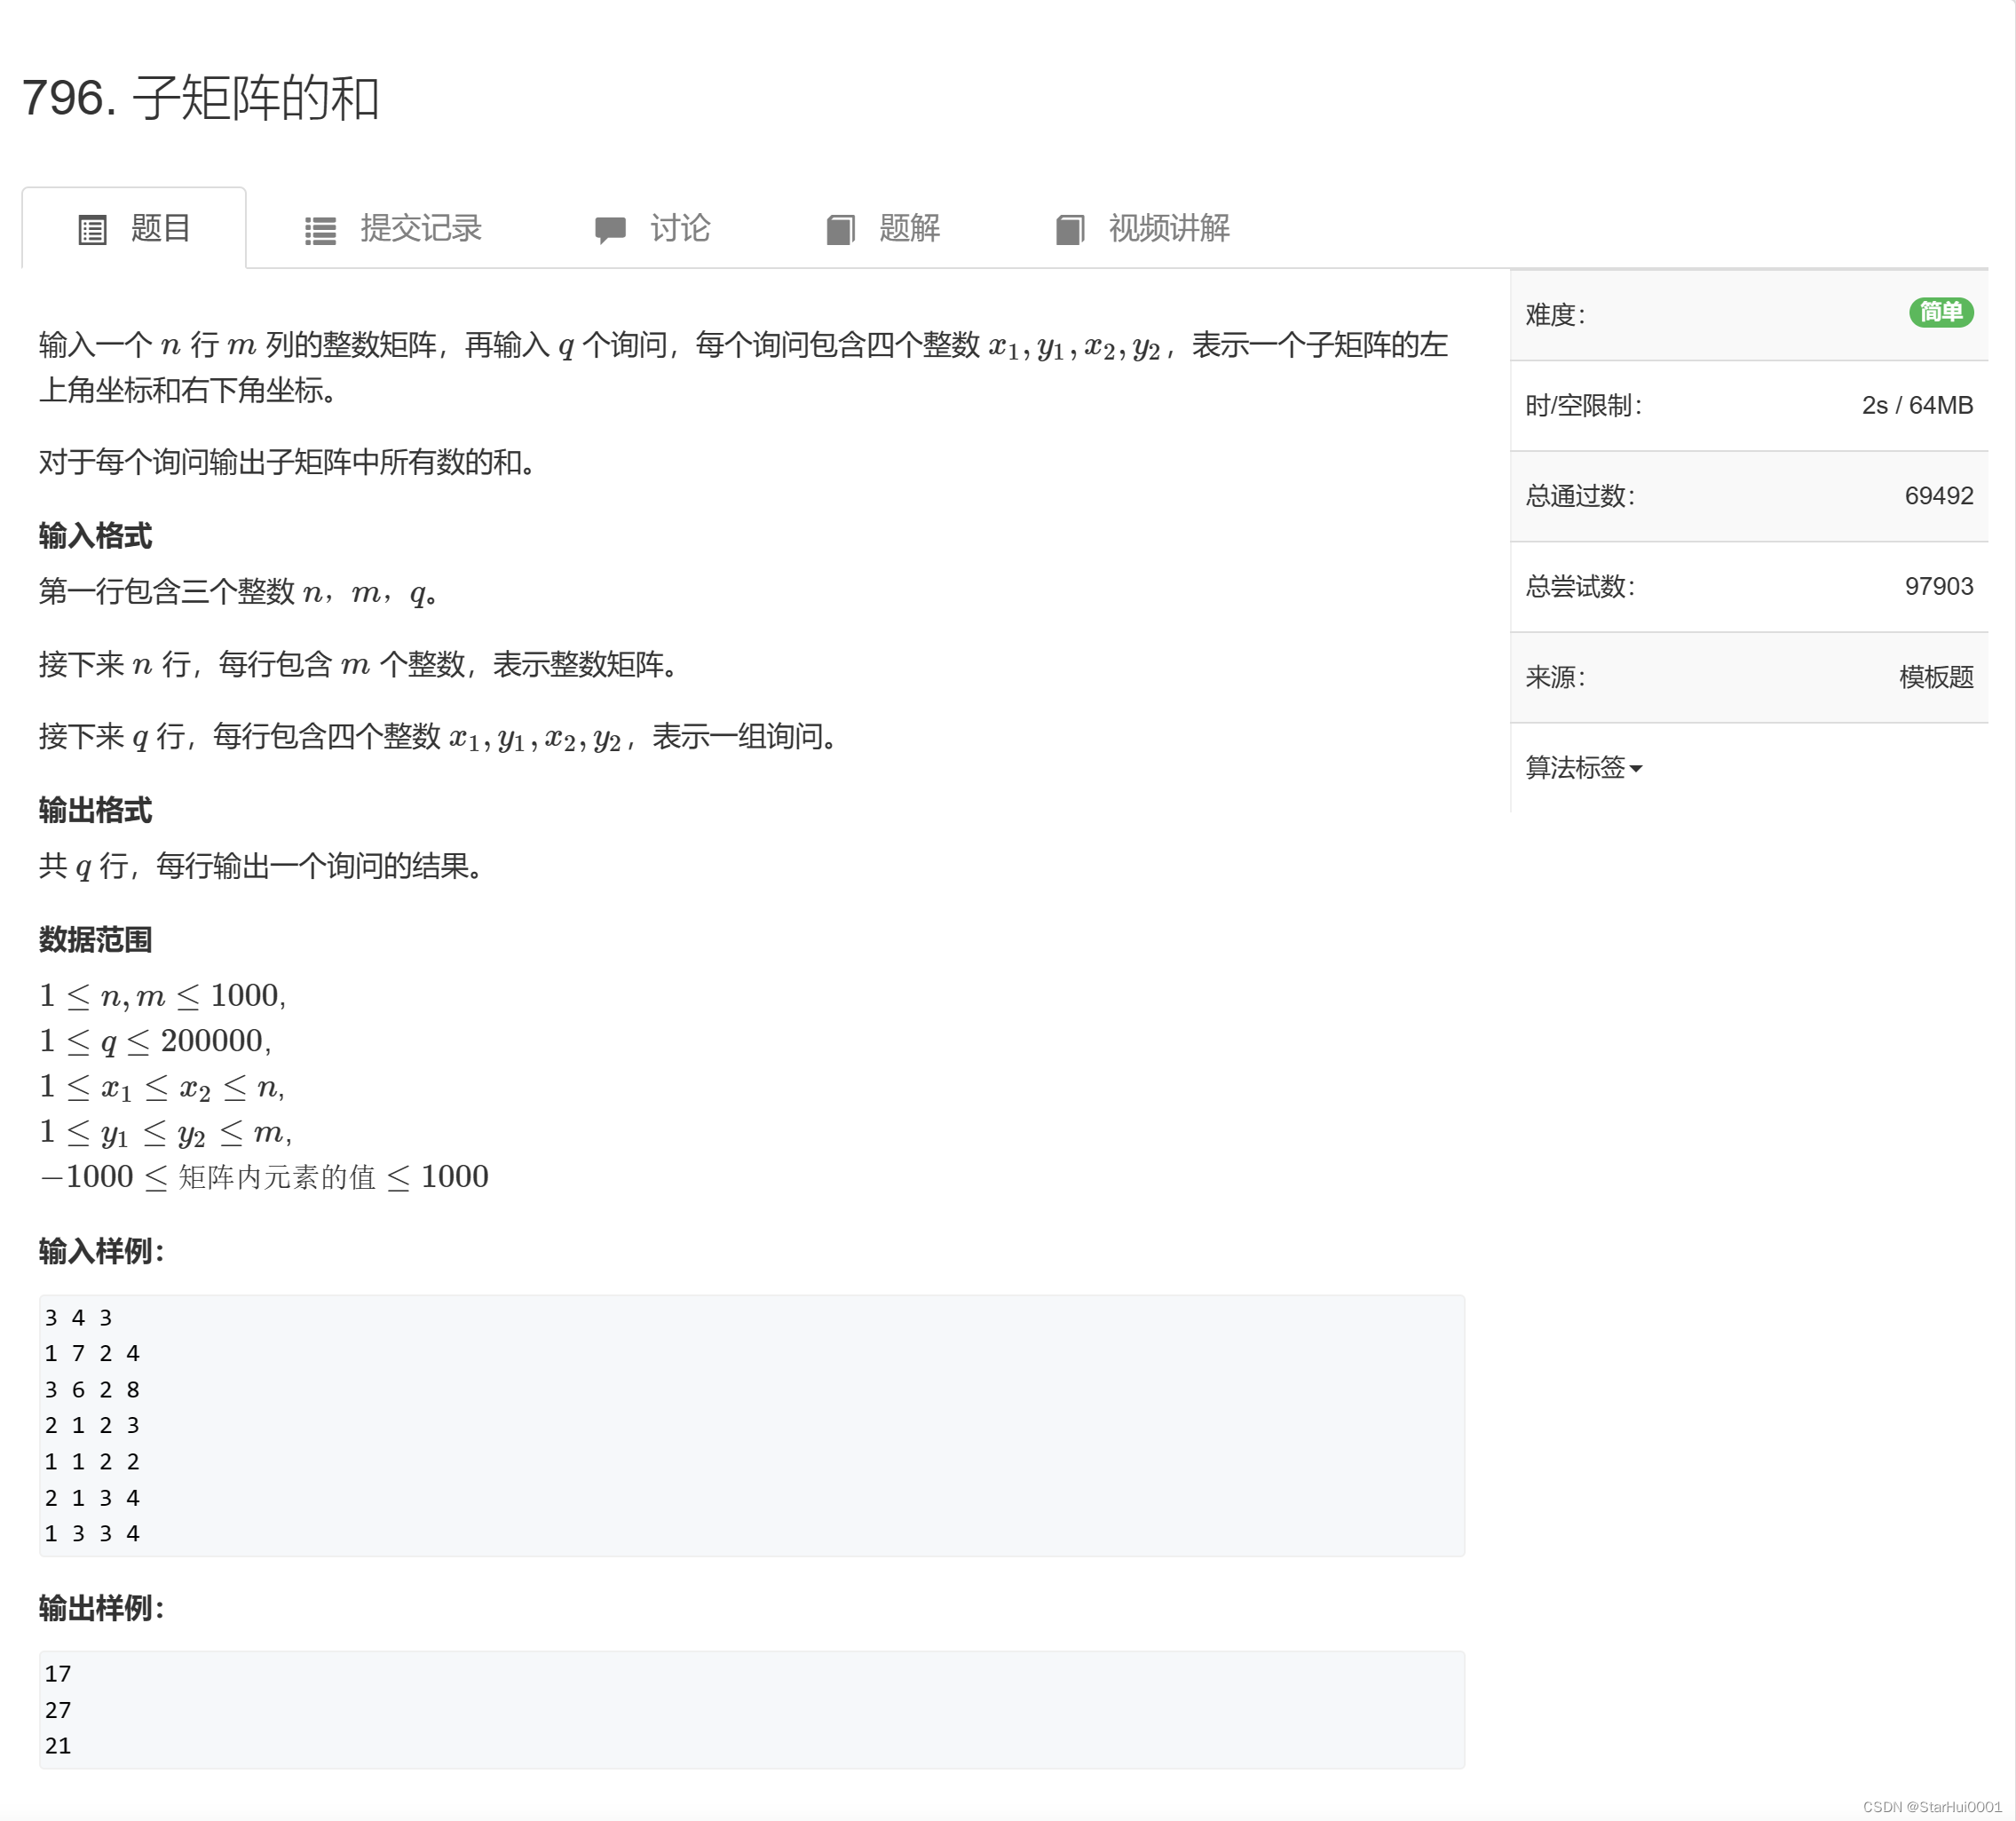Click the 视频讲解 book icon
Image resolution: width=2016 pixels, height=1821 pixels.
[x=1069, y=230]
